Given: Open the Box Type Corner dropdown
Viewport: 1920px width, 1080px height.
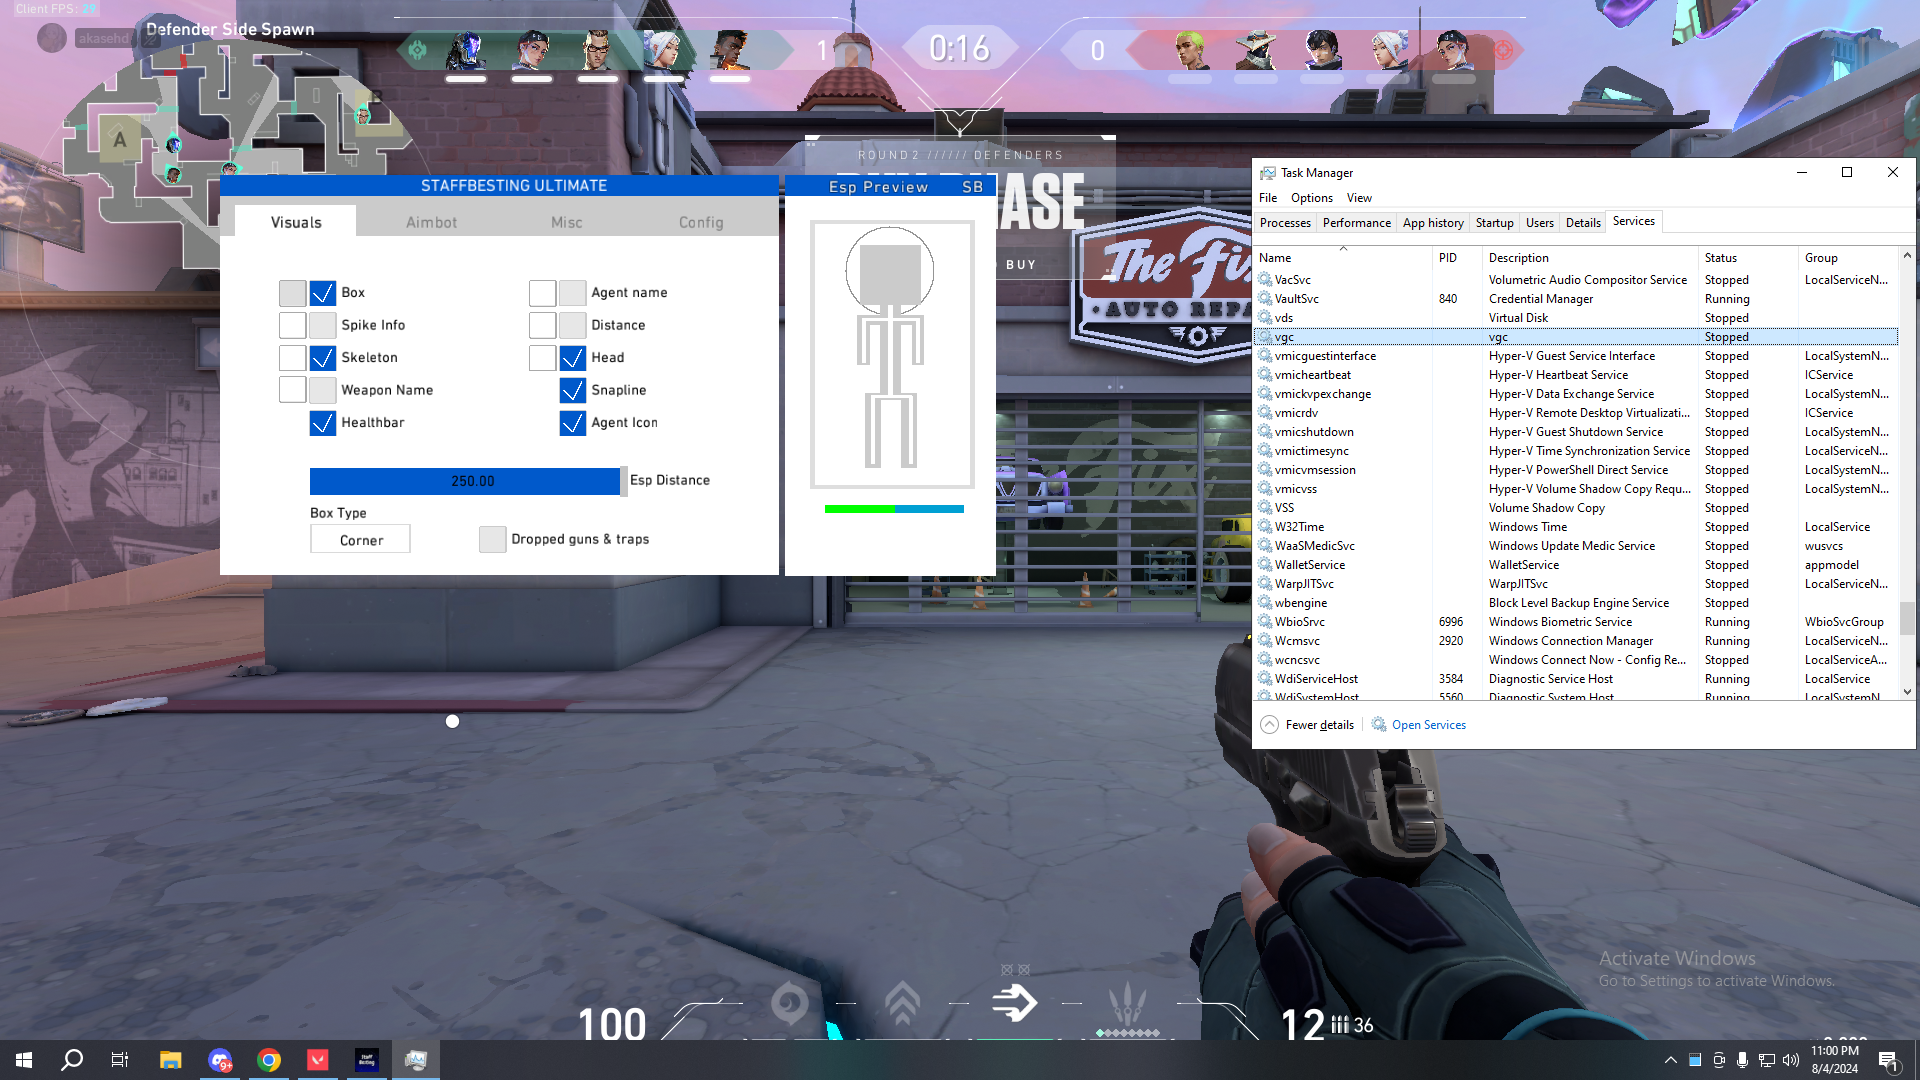Looking at the screenshot, I should (360, 540).
